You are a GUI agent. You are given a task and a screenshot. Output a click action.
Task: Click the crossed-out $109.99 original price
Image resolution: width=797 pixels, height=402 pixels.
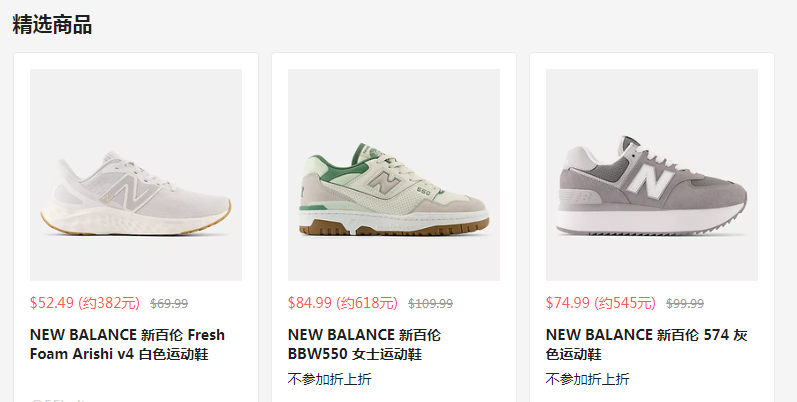[x=431, y=304]
